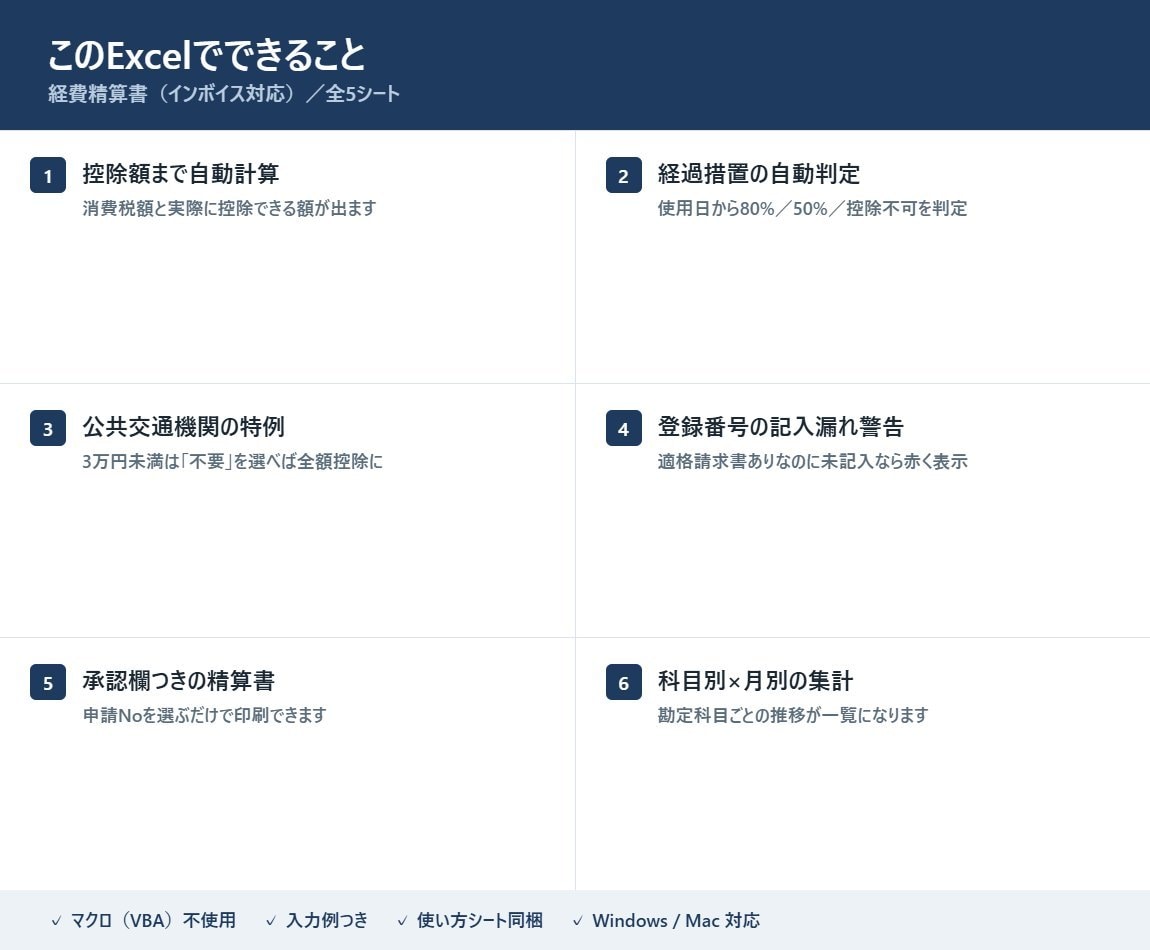Click checkmark before マクロ(VBA)不使用

(56, 921)
